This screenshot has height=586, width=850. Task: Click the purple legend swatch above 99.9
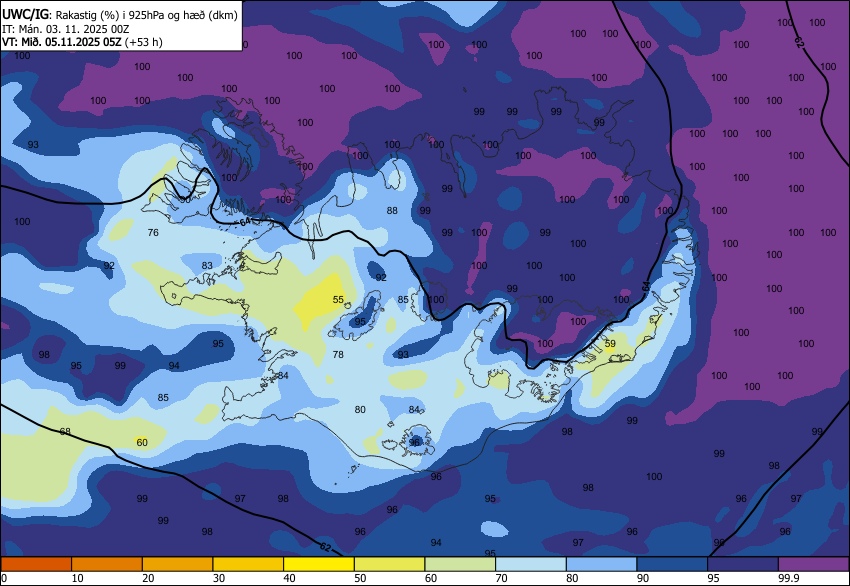(x=814, y=564)
